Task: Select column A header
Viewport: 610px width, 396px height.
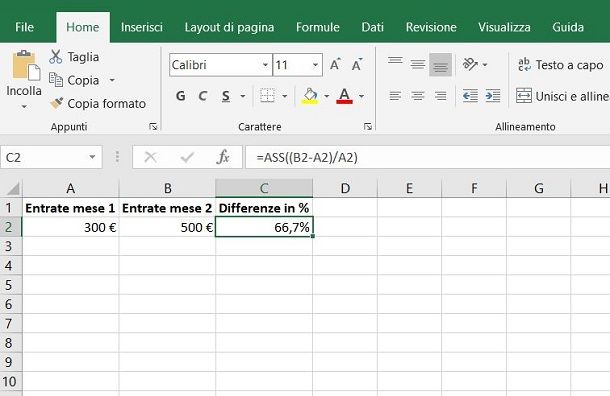Action: pos(70,189)
